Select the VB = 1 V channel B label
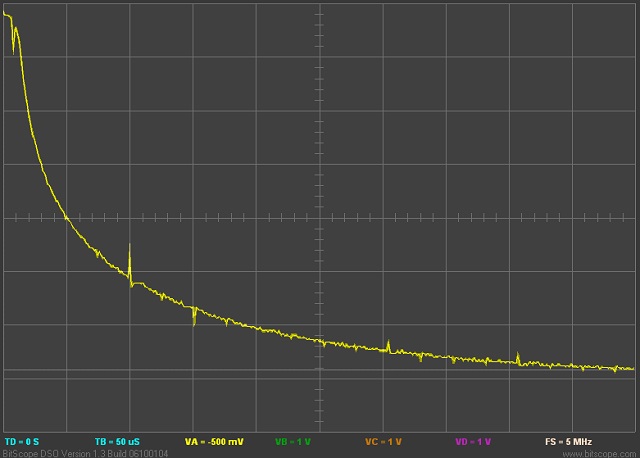The image size is (640, 458). (293, 442)
